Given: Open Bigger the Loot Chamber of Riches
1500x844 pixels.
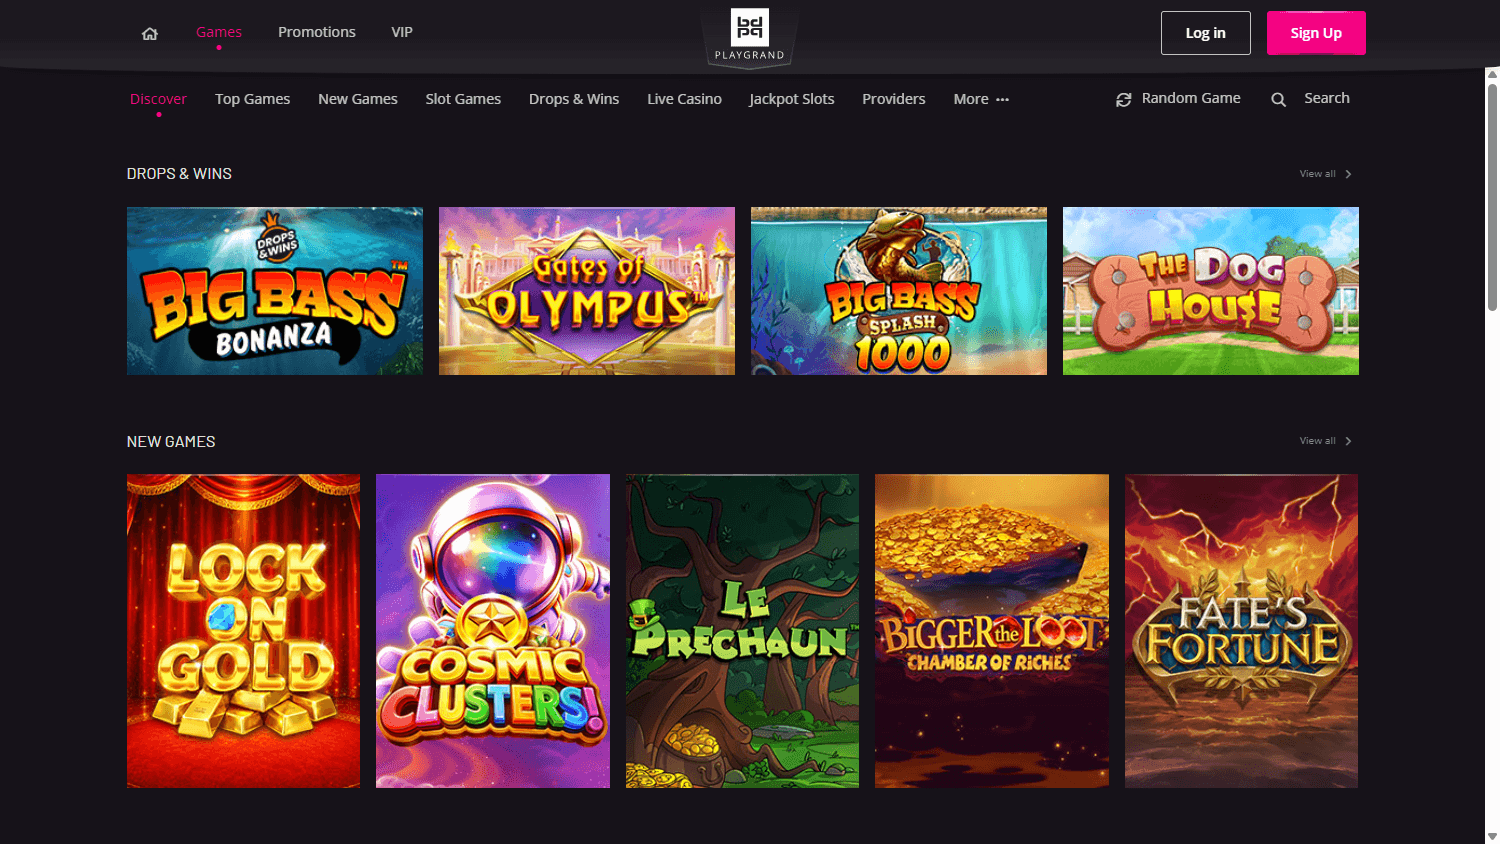Looking at the screenshot, I should [x=992, y=631].
